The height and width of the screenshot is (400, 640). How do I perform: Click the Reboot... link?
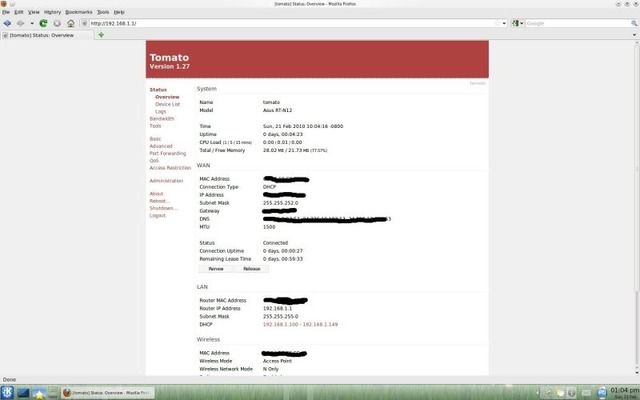(160, 201)
